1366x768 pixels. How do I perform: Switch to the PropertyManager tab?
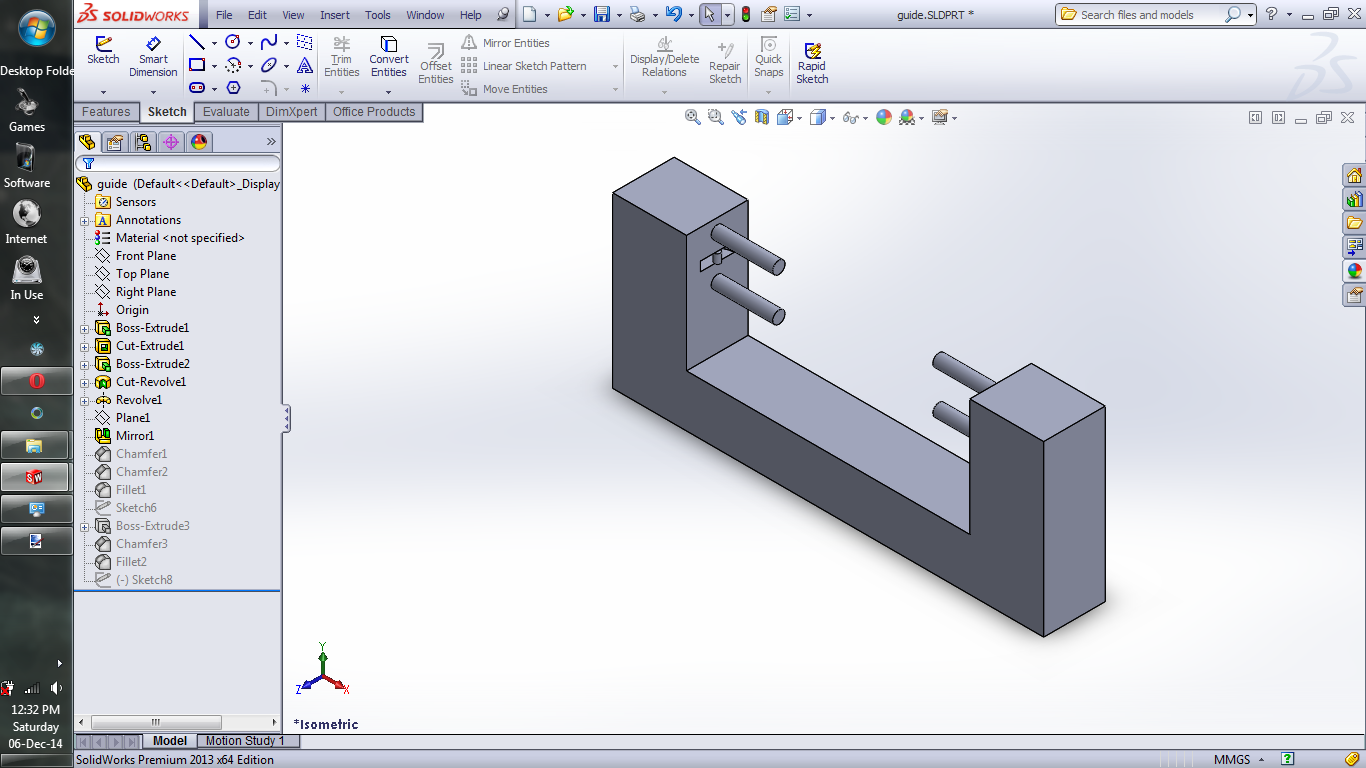pos(115,142)
